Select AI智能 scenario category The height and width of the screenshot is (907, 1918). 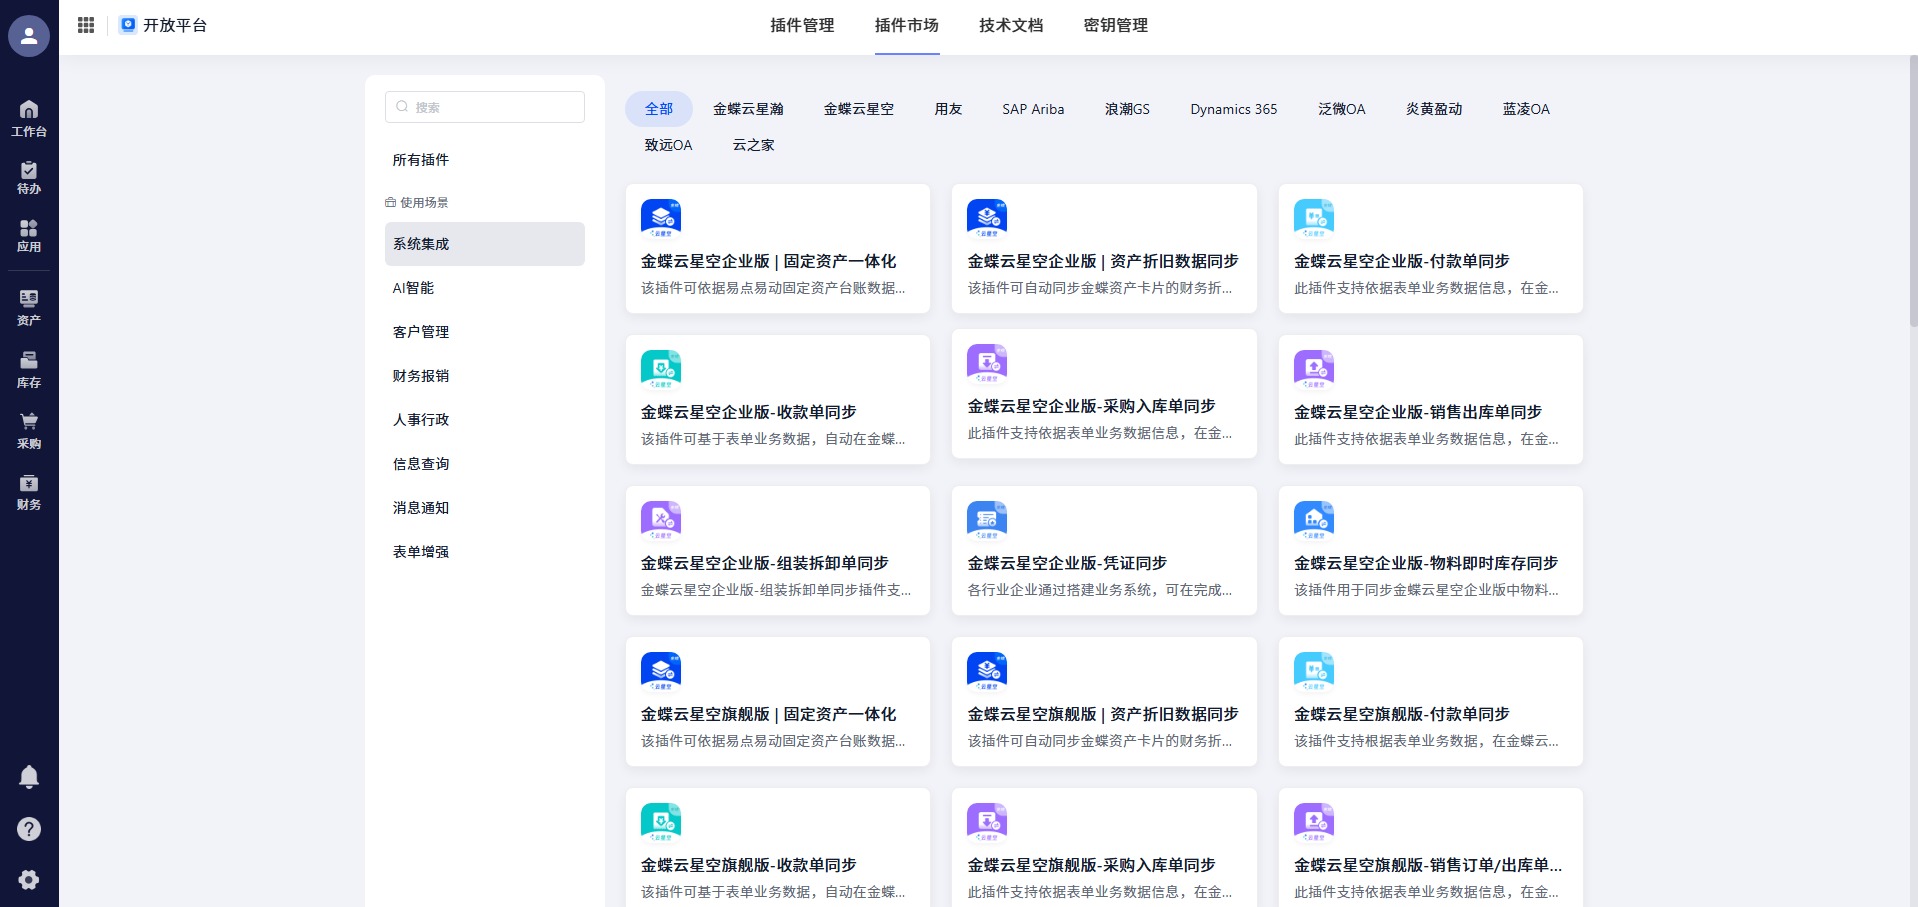(x=485, y=288)
